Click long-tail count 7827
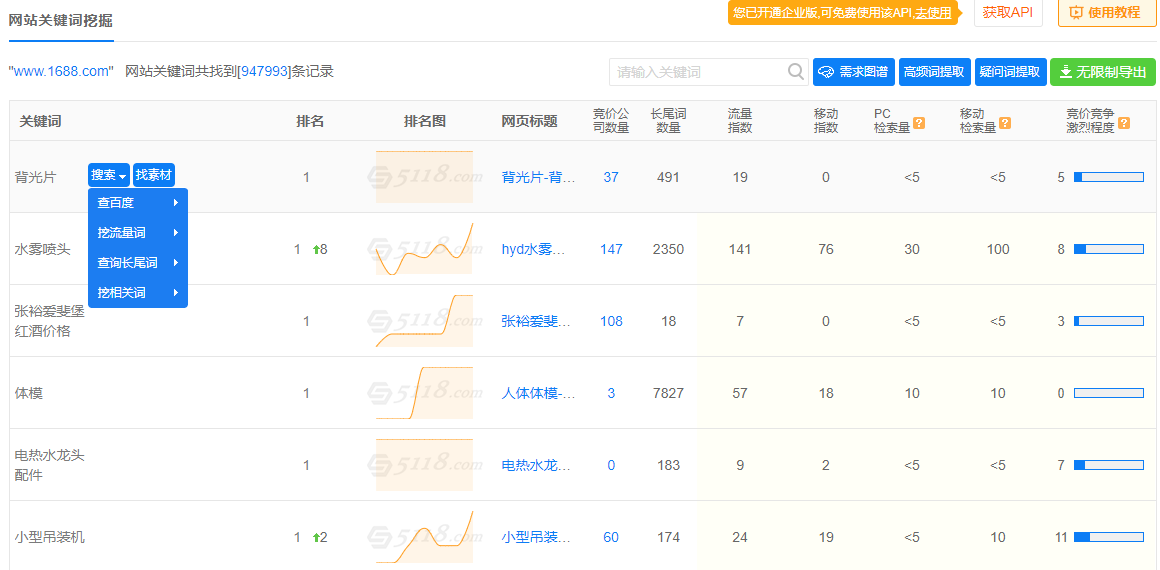Image resolution: width=1160 pixels, height=570 pixels. point(669,393)
